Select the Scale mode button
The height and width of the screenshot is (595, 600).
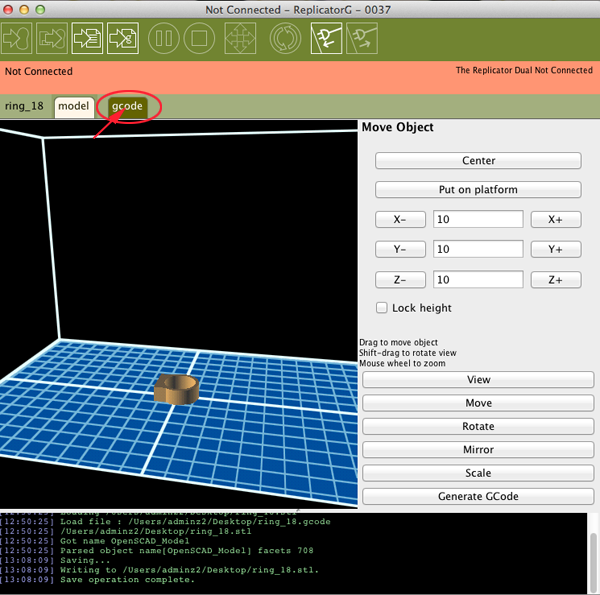(478, 473)
